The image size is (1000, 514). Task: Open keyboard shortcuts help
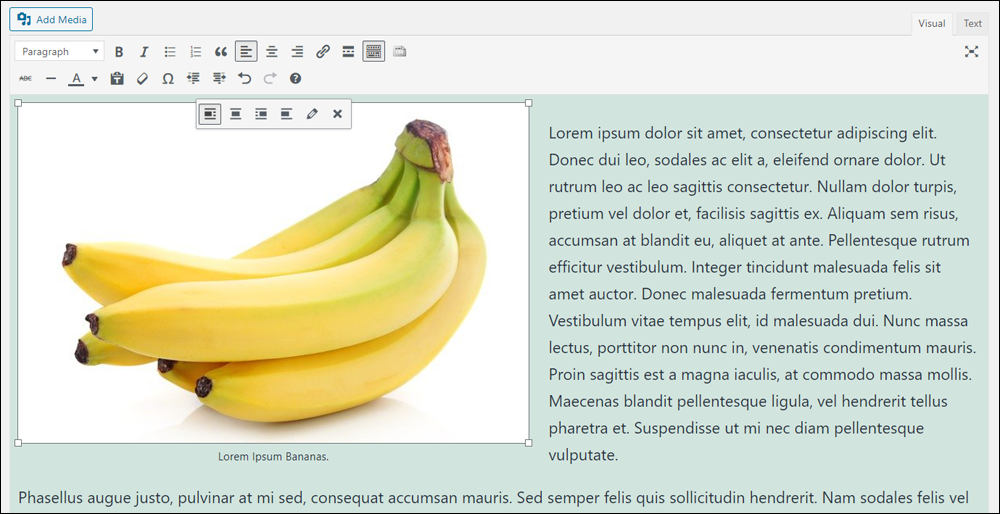tap(295, 78)
